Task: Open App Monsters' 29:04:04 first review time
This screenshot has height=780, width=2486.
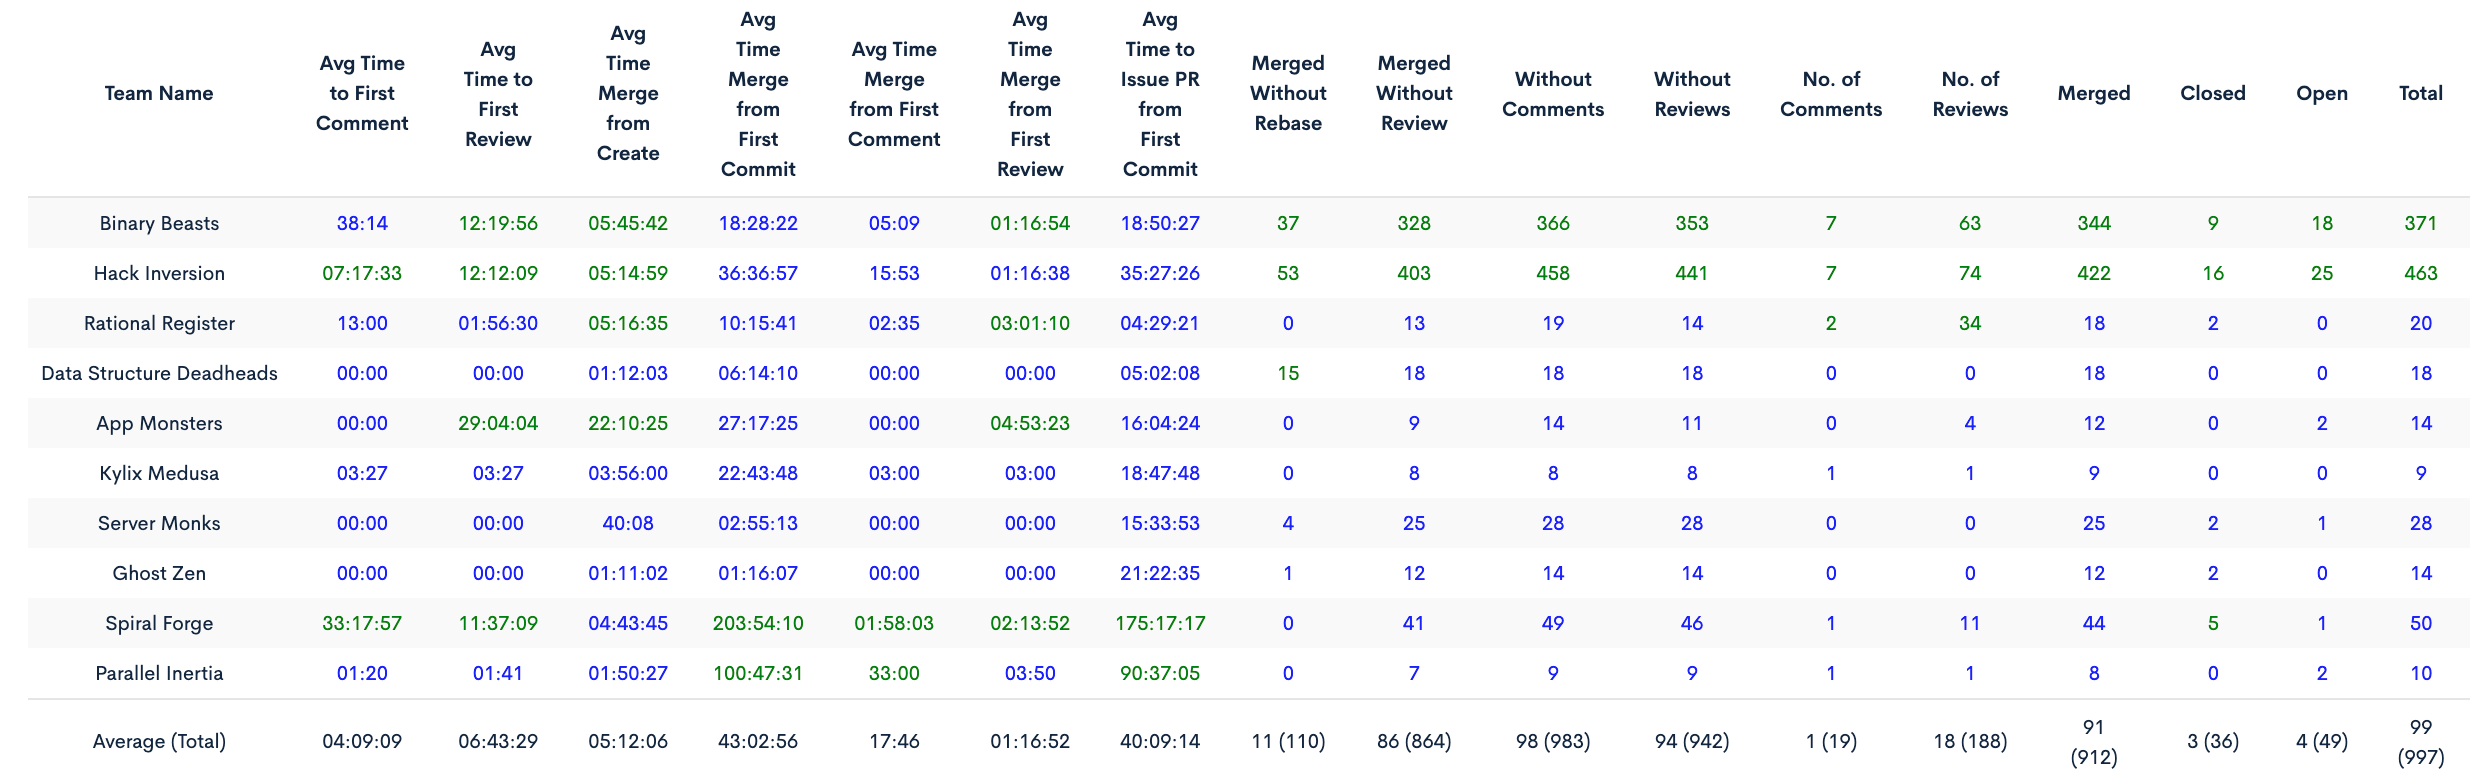Action: coord(498,423)
